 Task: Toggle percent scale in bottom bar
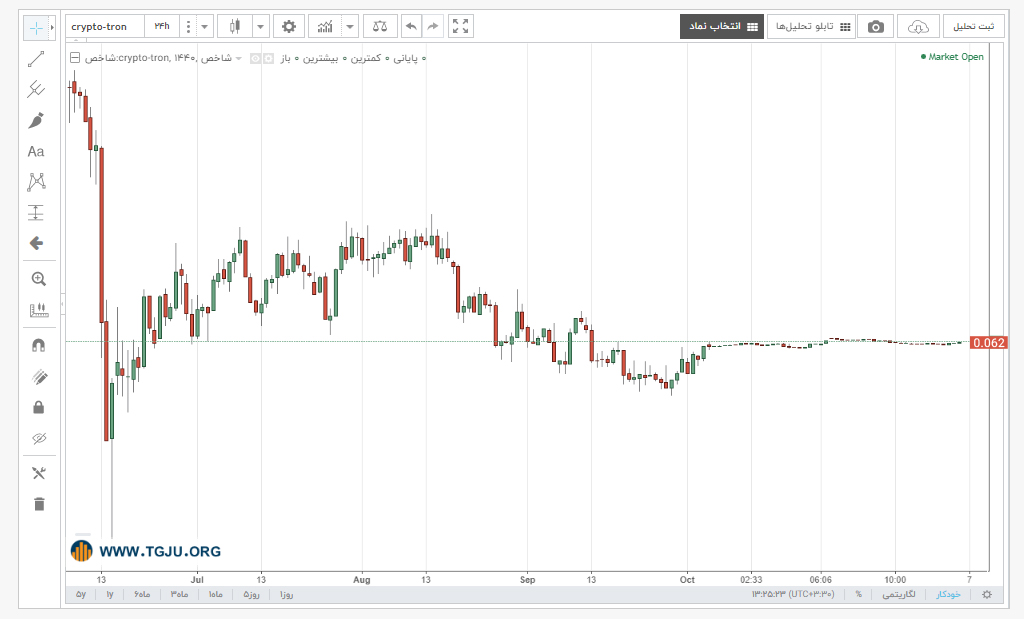tap(859, 594)
